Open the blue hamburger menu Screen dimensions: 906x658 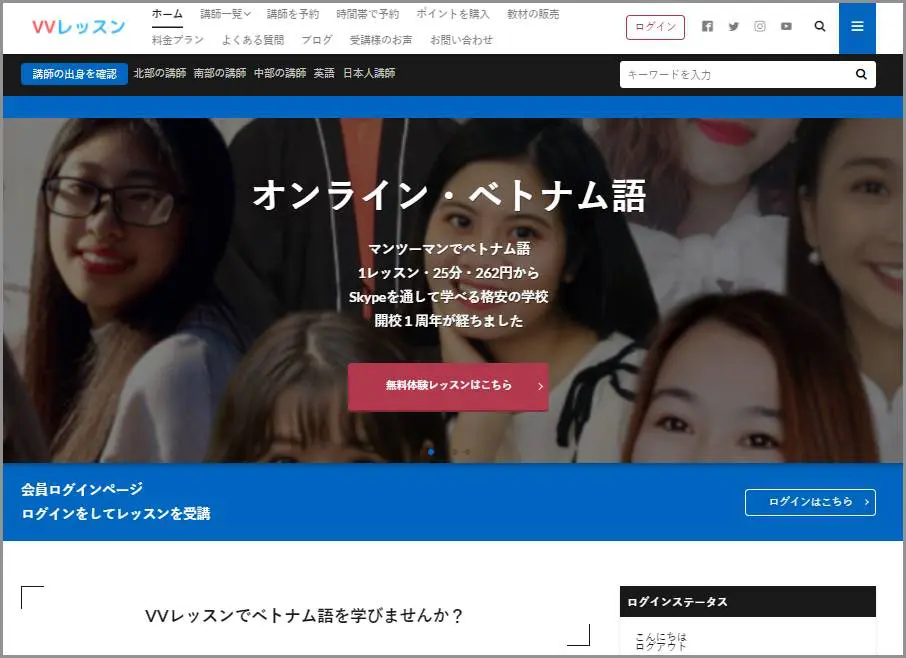[857, 27]
